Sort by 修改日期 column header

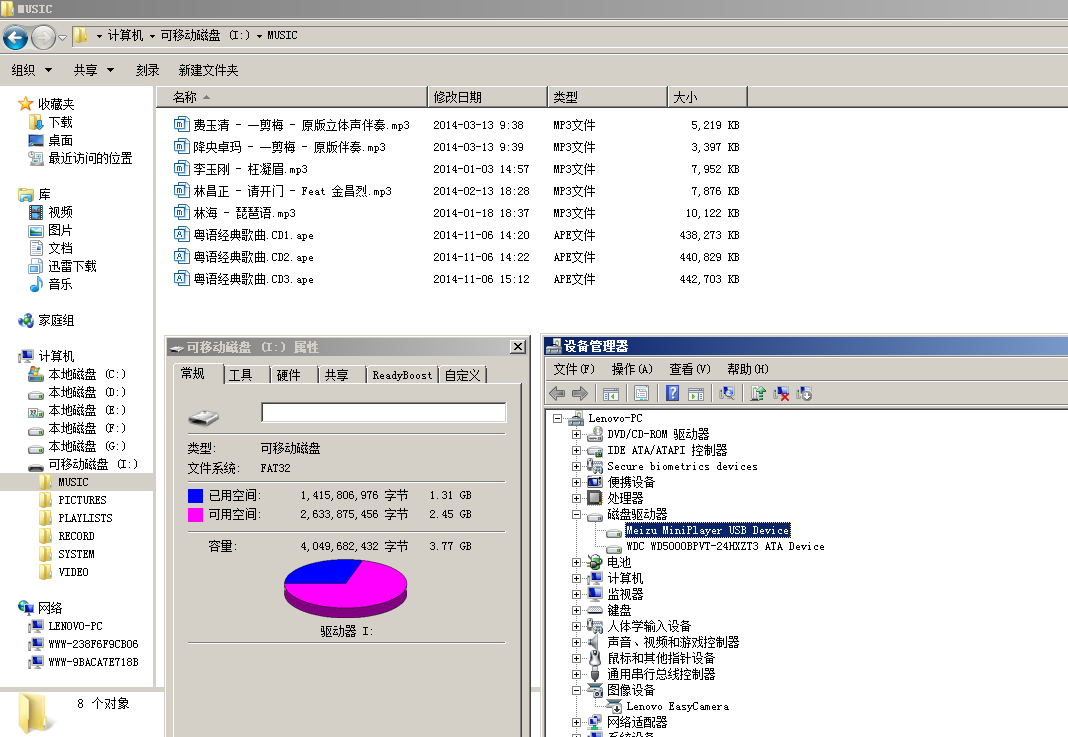[x=487, y=97]
